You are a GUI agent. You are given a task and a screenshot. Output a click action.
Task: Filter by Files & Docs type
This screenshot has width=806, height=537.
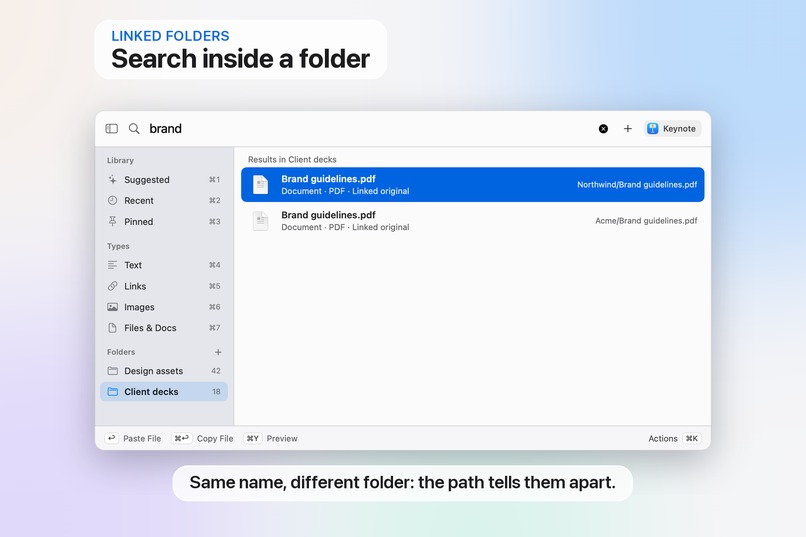click(x=164, y=328)
